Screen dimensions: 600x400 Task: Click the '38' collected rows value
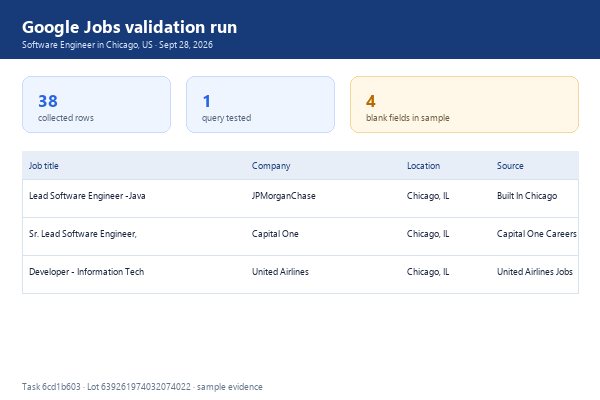[48, 101]
